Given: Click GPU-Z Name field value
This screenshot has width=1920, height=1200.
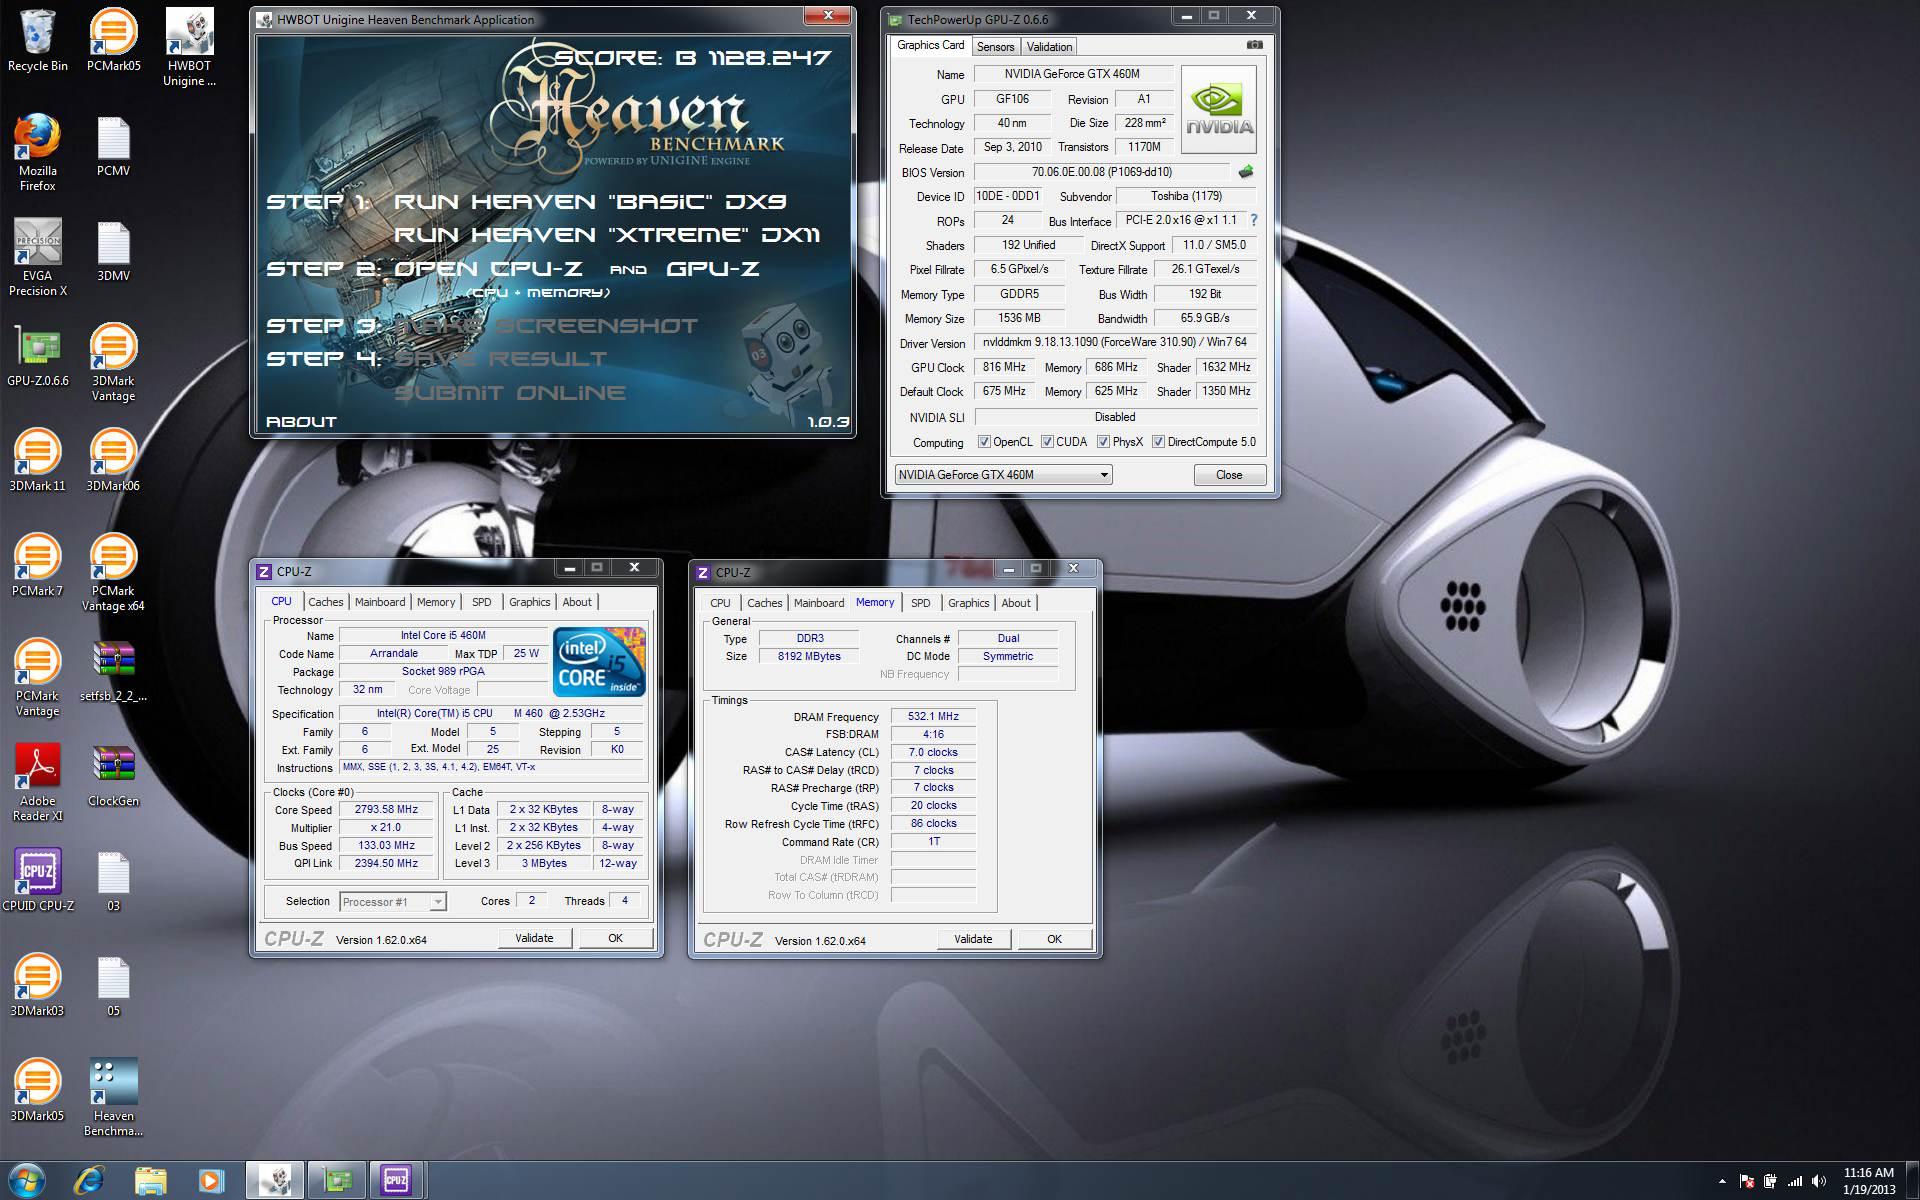Looking at the screenshot, I should click(x=1073, y=74).
